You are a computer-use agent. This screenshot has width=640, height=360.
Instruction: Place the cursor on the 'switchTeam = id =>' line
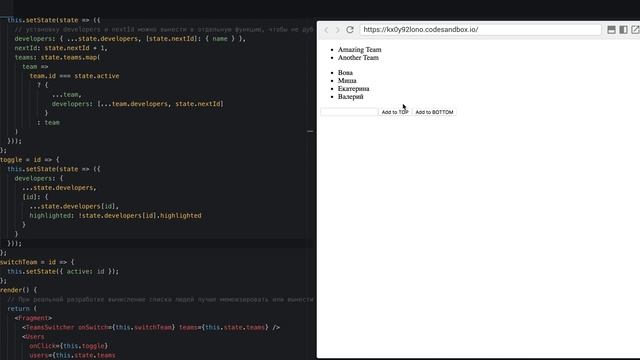37,262
